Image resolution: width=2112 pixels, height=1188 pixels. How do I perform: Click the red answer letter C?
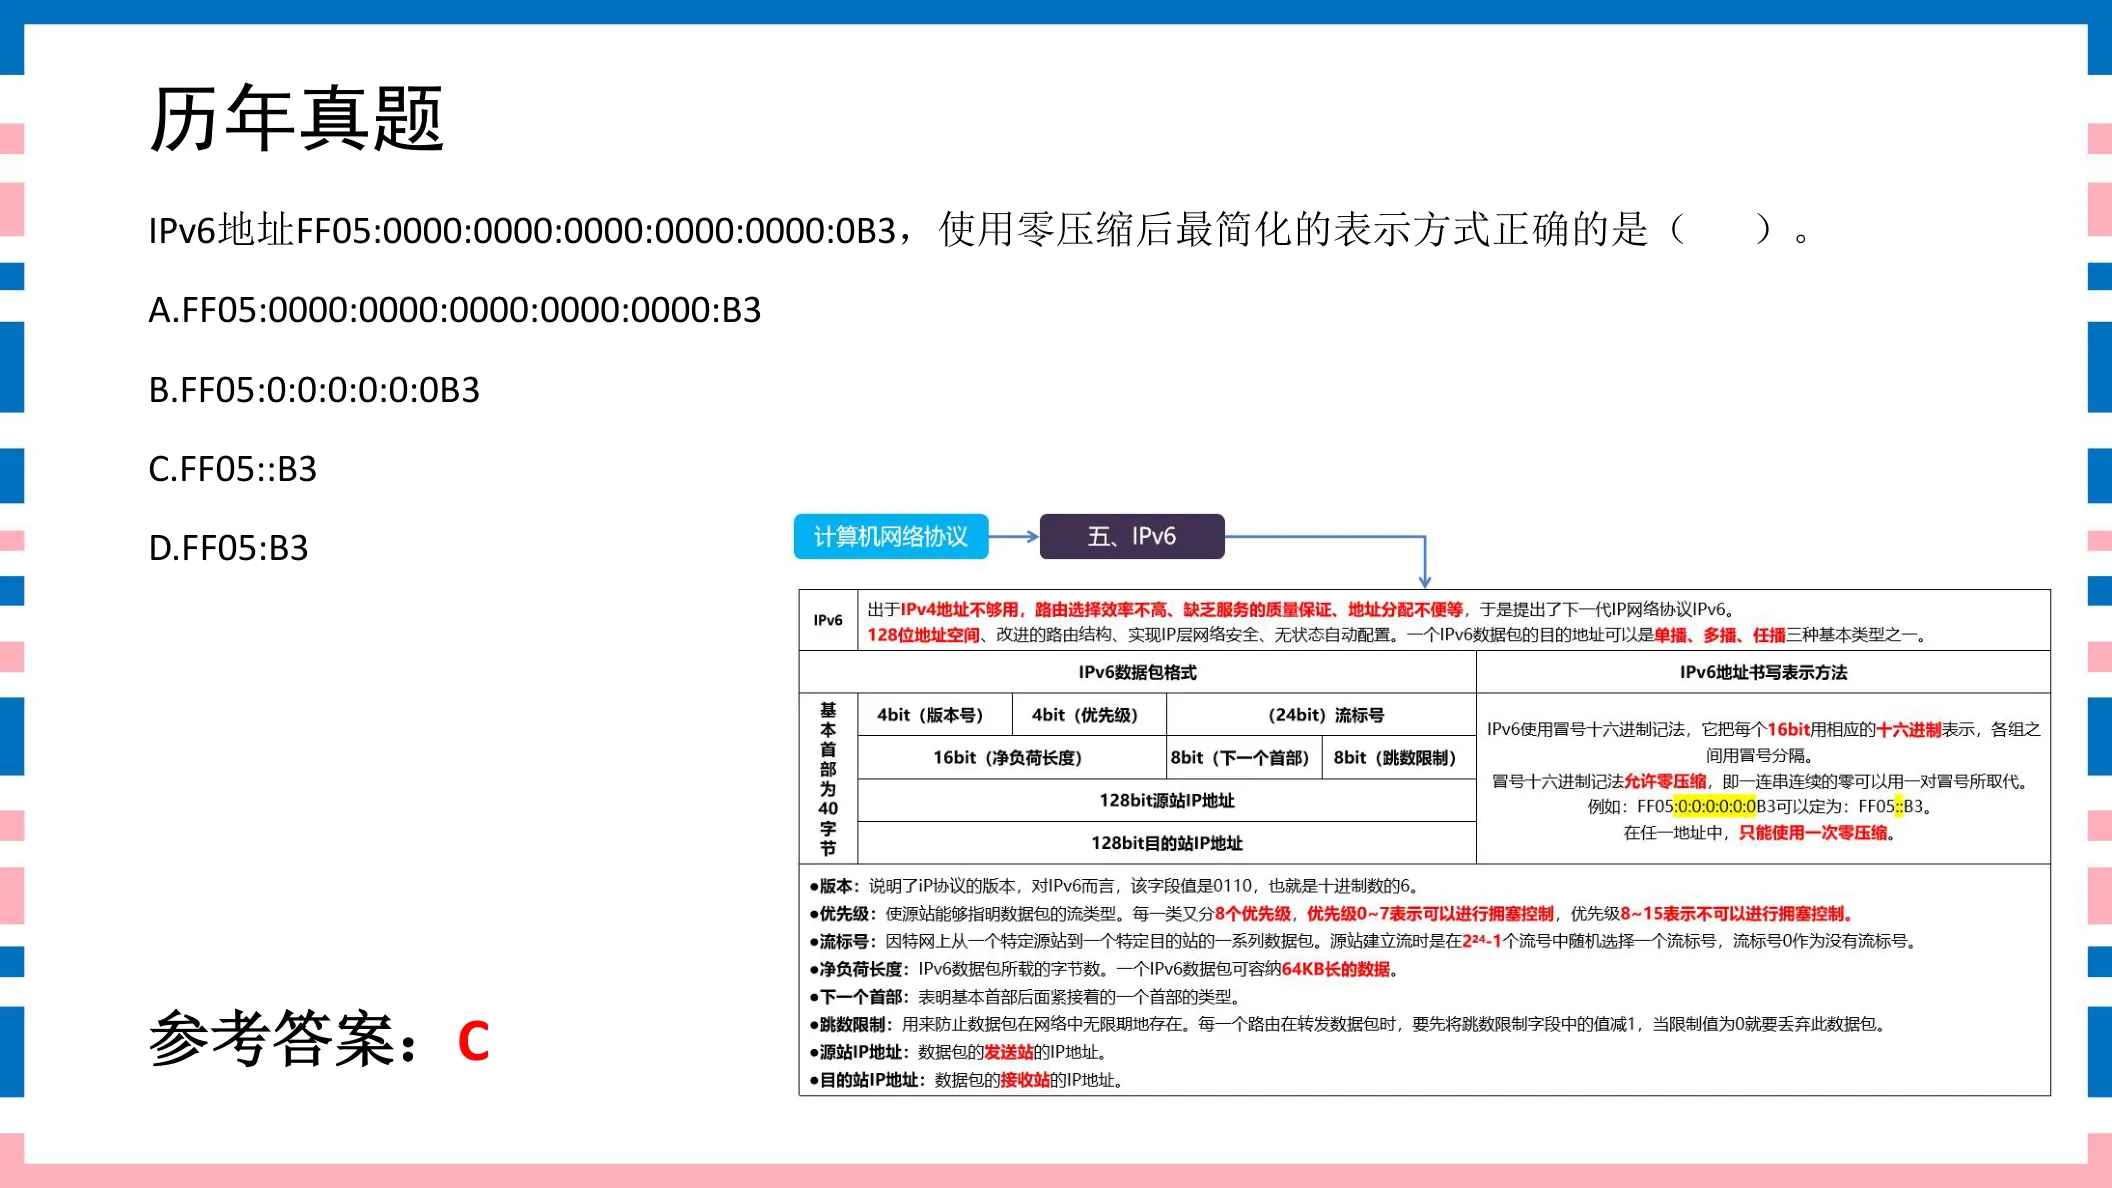point(473,1041)
